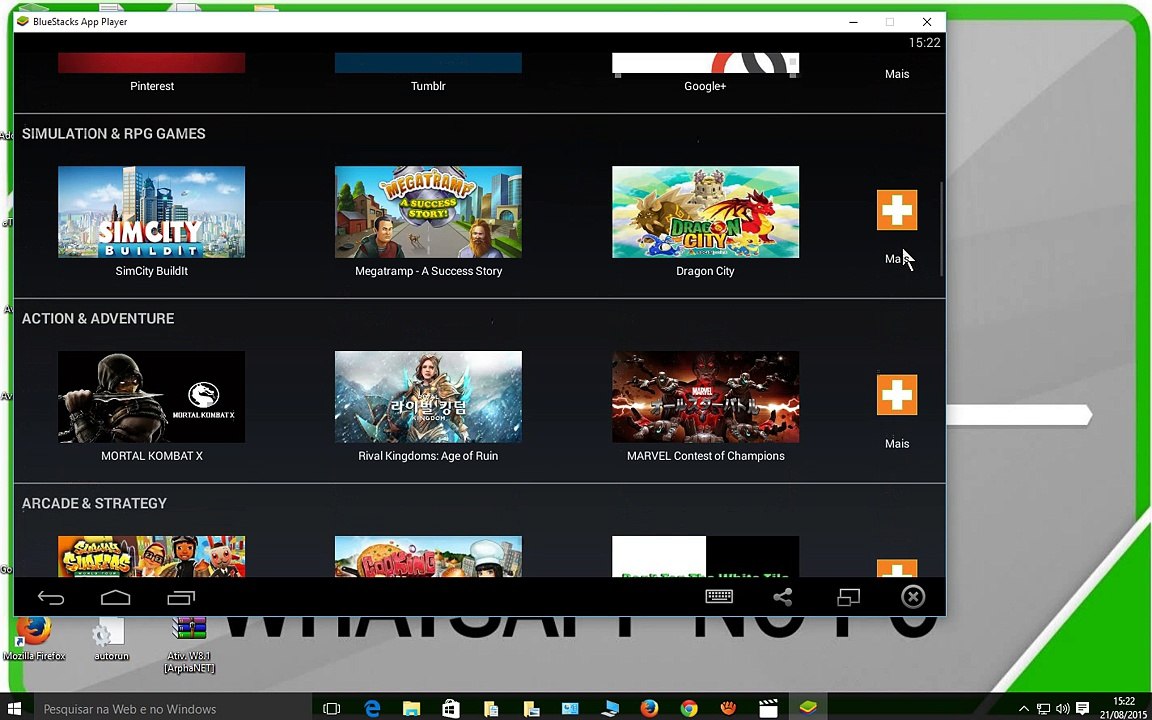Click the volume icon in system tray
This screenshot has height=720, width=1152.
pyautogui.click(x=1062, y=709)
